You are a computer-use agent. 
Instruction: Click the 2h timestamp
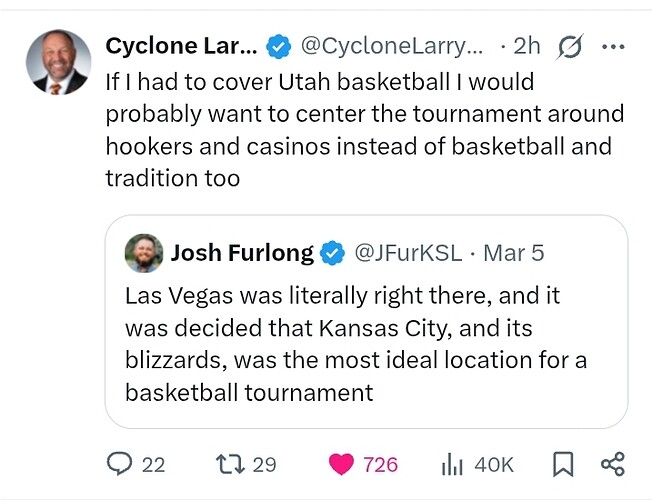[x=526, y=46]
